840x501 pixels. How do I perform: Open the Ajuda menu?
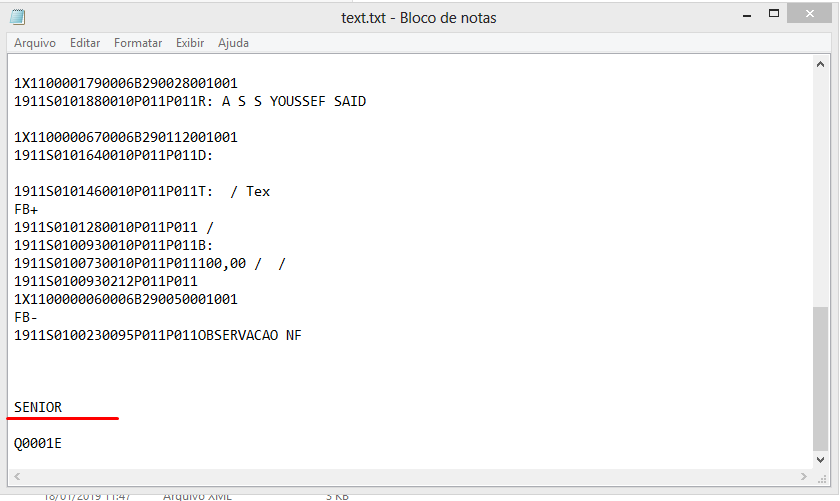[233, 43]
